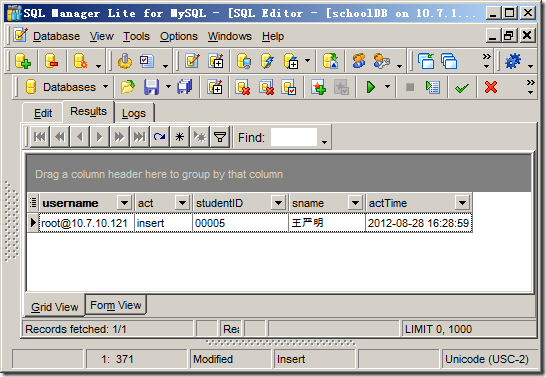Viewport: 546px width, 377px height.
Task: Expand the username column filter dropdown
Action: [x=124, y=203]
